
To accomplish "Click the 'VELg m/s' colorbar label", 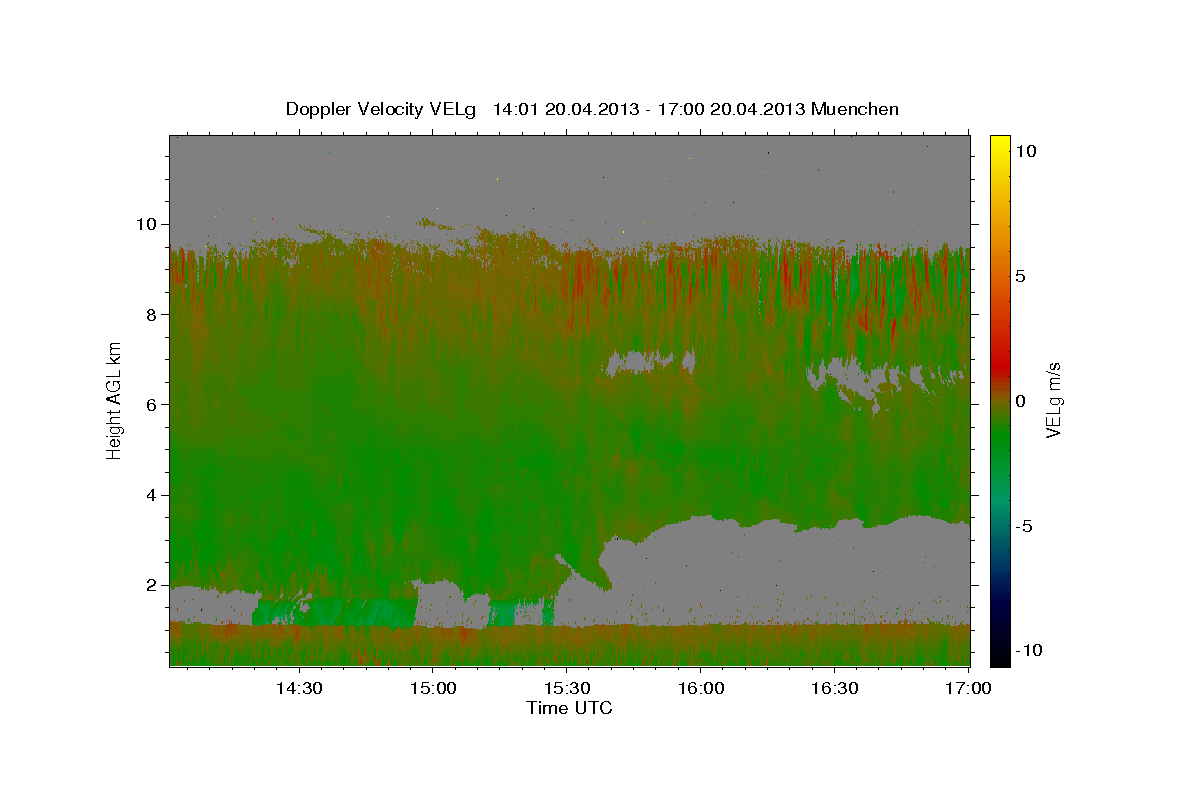I will [1053, 400].
